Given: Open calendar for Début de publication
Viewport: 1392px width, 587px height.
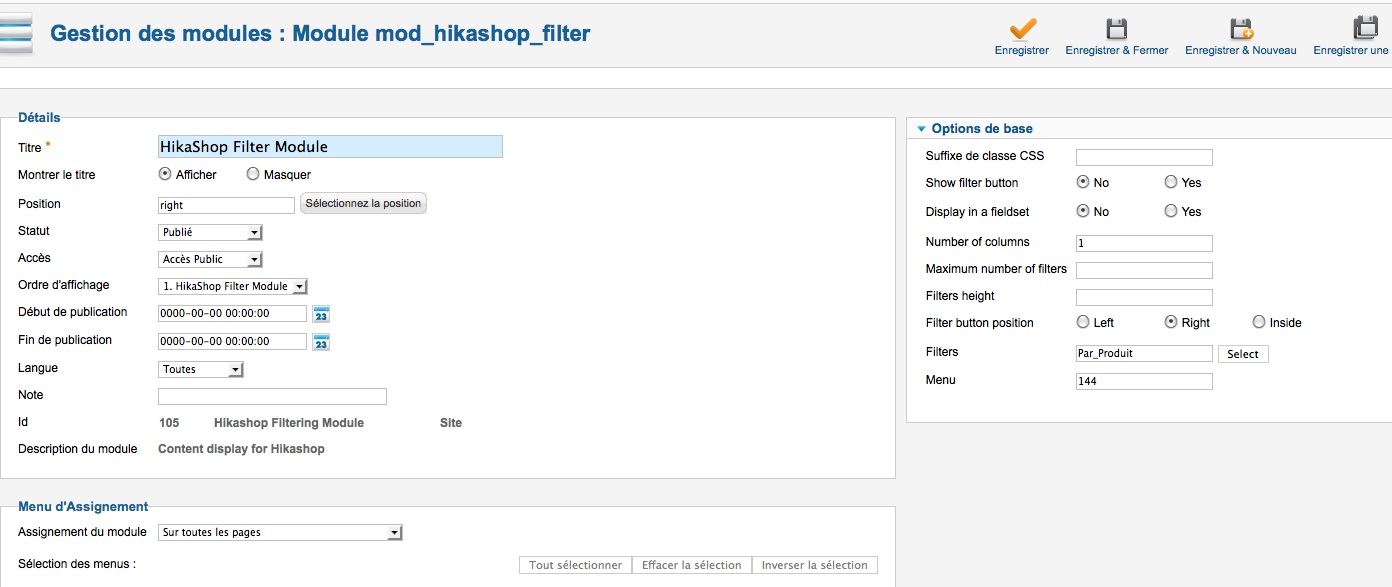Looking at the screenshot, I should [x=321, y=314].
